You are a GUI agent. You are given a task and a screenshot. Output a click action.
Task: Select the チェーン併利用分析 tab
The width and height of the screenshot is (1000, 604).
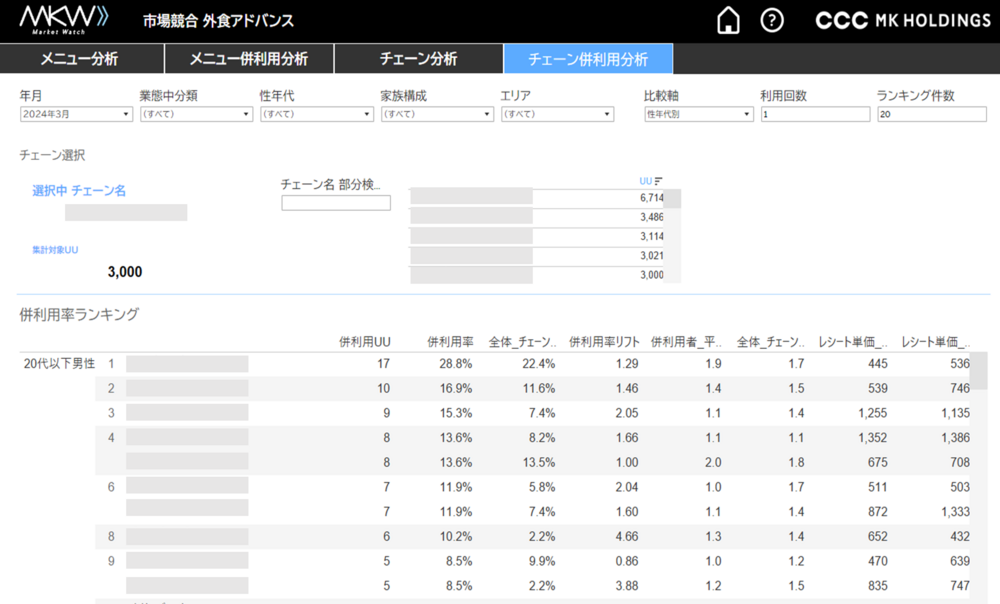coord(588,59)
